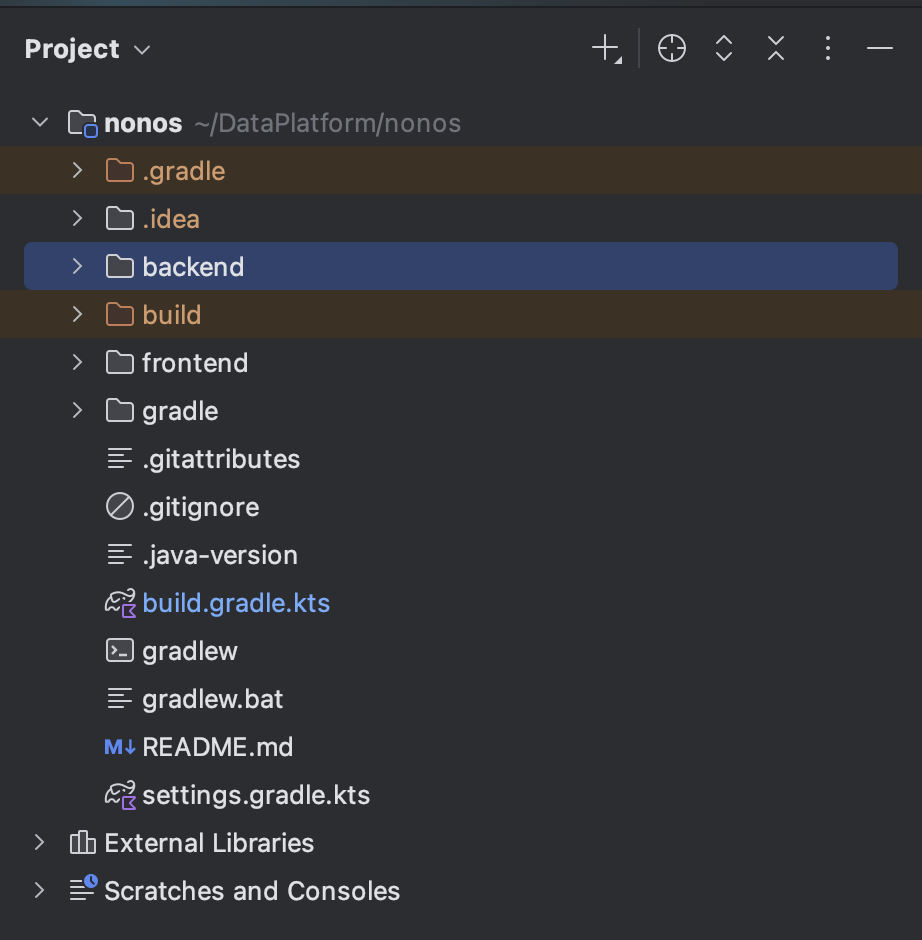Click the Markdown icon beside README.md
The image size is (922, 940).
tap(120, 747)
